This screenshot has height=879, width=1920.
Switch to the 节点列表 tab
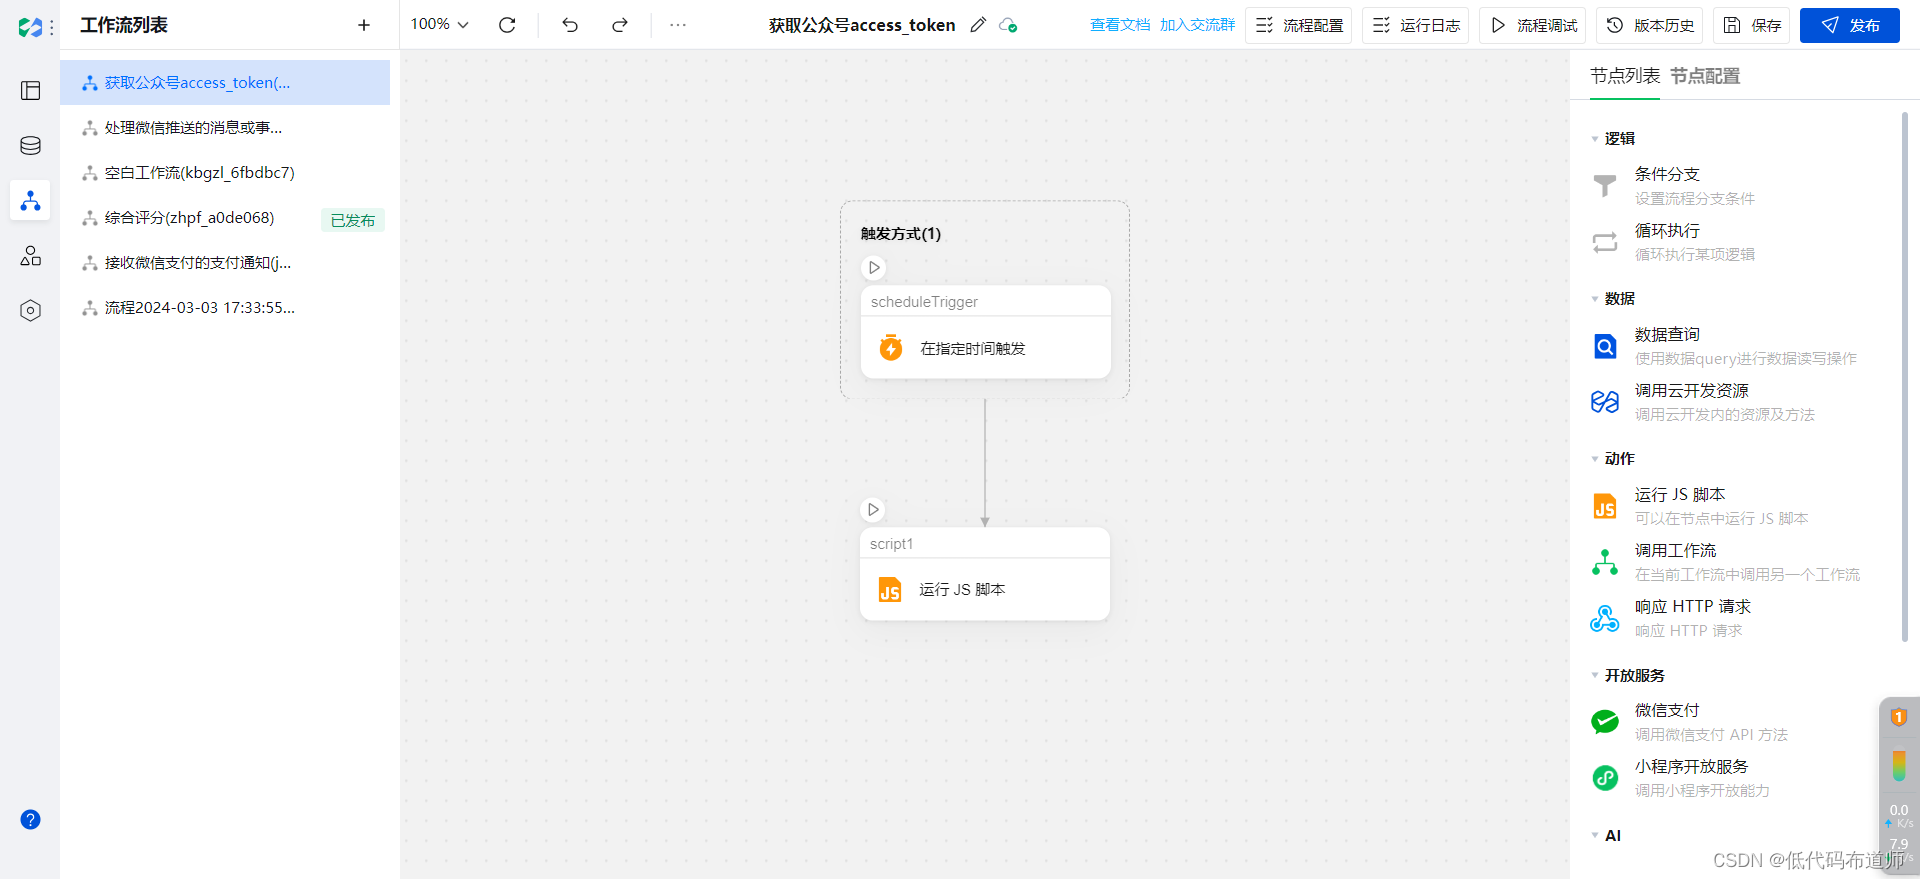(1625, 76)
